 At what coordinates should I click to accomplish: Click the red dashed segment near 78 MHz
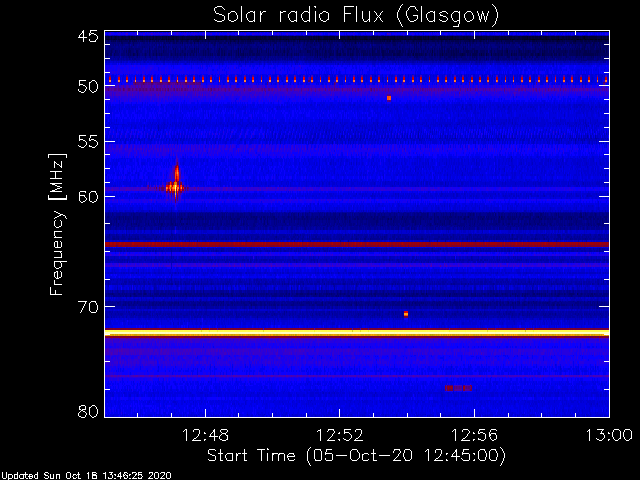point(458,388)
